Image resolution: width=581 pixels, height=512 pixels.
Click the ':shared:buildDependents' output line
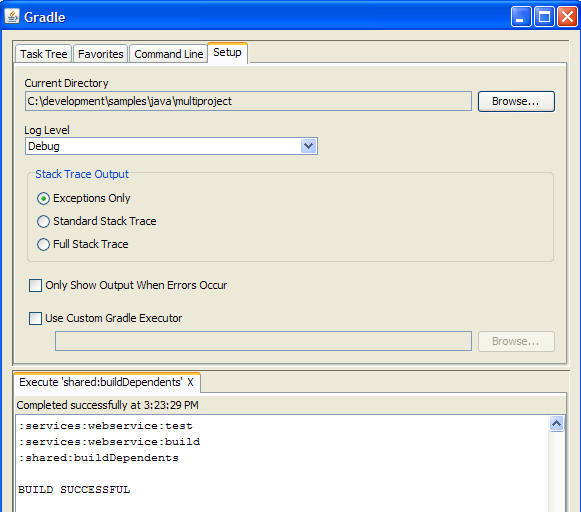(x=99, y=458)
